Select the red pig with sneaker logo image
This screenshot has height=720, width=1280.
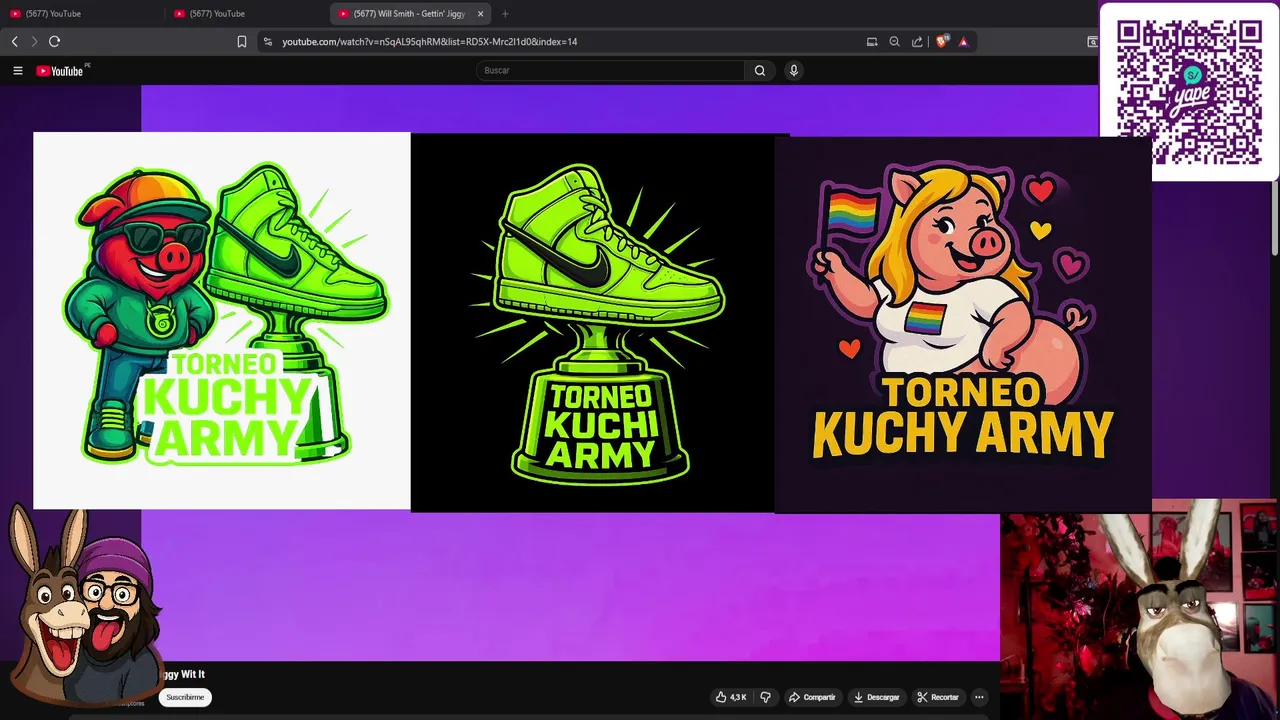(x=222, y=320)
